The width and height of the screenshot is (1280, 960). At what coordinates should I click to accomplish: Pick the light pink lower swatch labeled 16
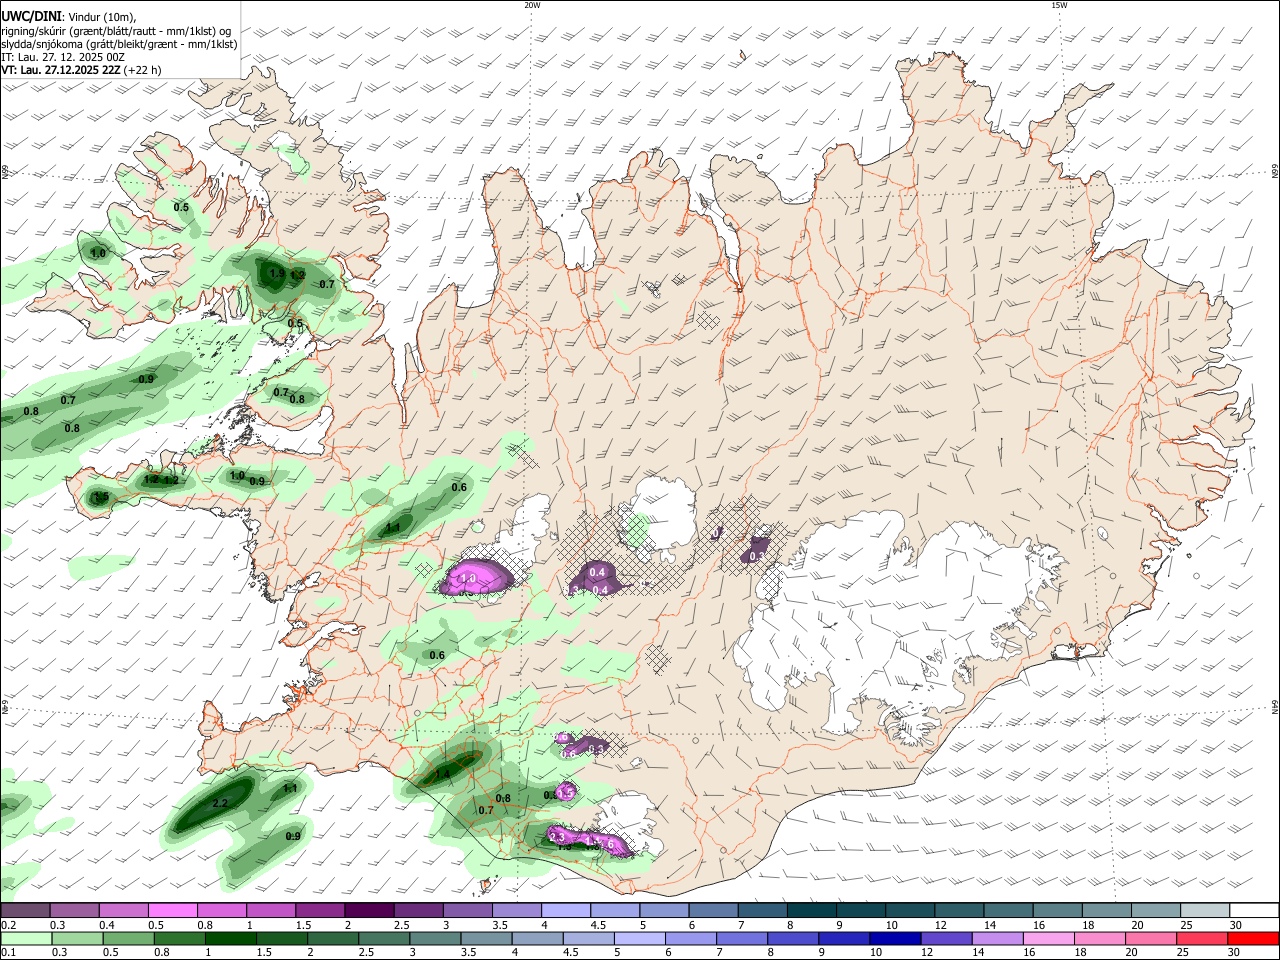(1049, 938)
